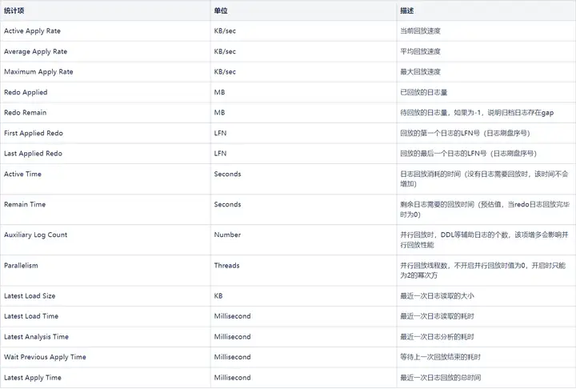This screenshot has height=389, width=576.
Task: Click KB unit in the Latest Load Size row
Action: [218, 296]
